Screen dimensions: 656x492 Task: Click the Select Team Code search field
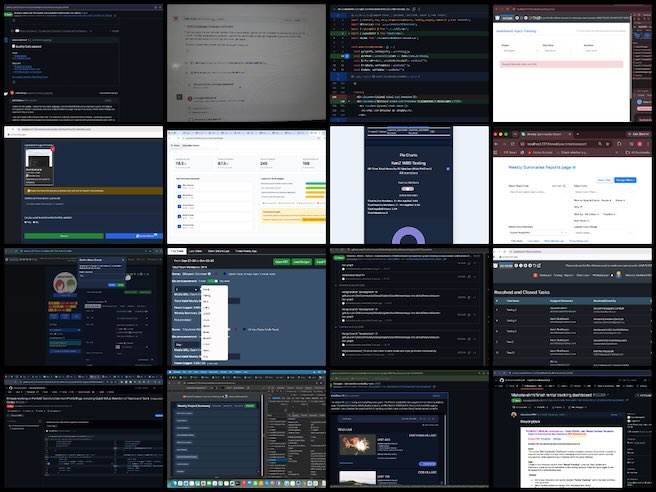(537, 192)
